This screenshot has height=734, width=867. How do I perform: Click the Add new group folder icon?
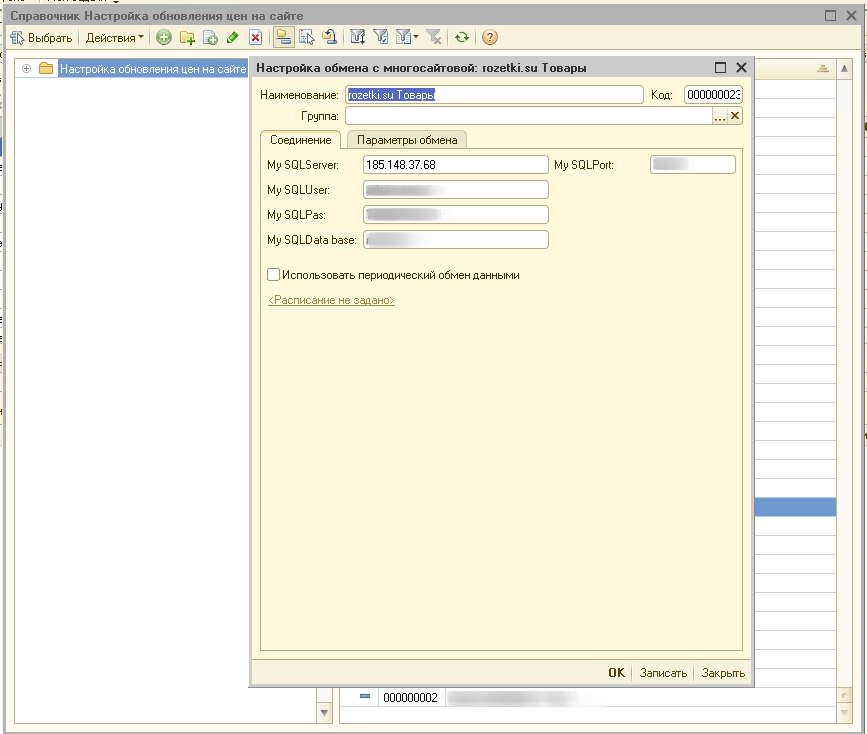pyautogui.click(x=187, y=38)
